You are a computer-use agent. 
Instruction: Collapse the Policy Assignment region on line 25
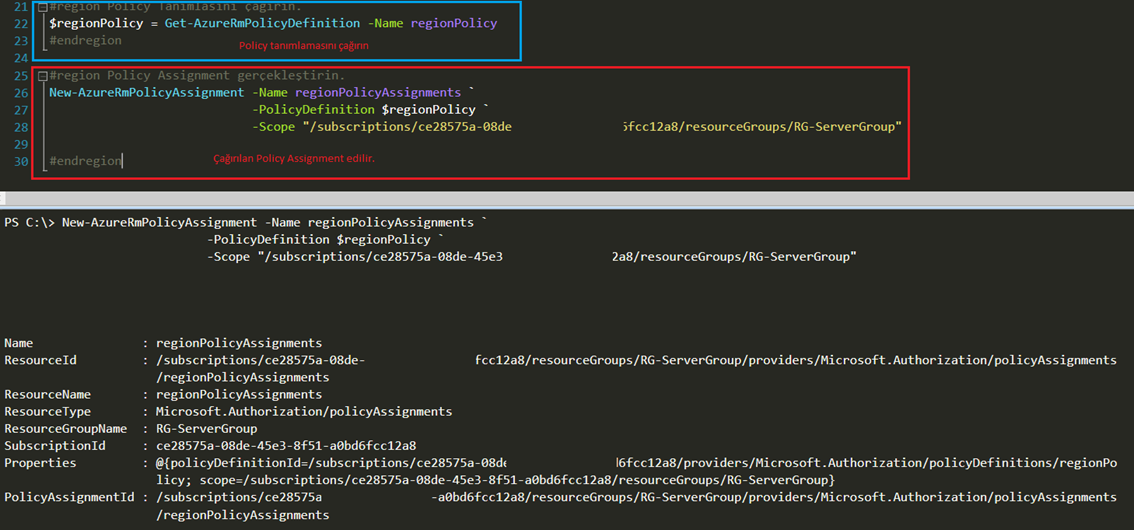[43, 75]
